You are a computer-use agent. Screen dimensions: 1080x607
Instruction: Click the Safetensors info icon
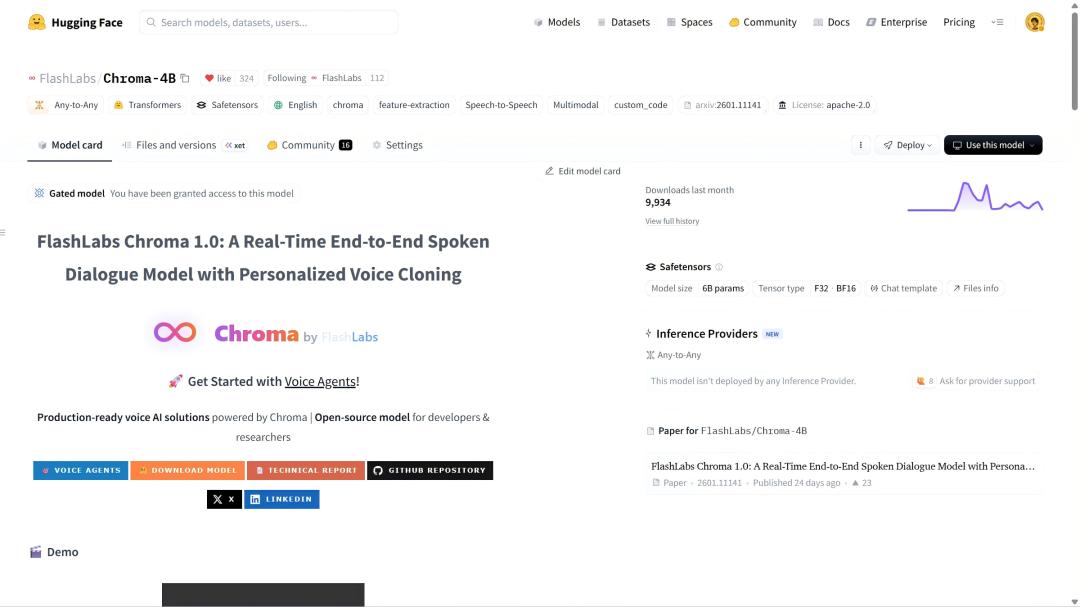point(719,267)
